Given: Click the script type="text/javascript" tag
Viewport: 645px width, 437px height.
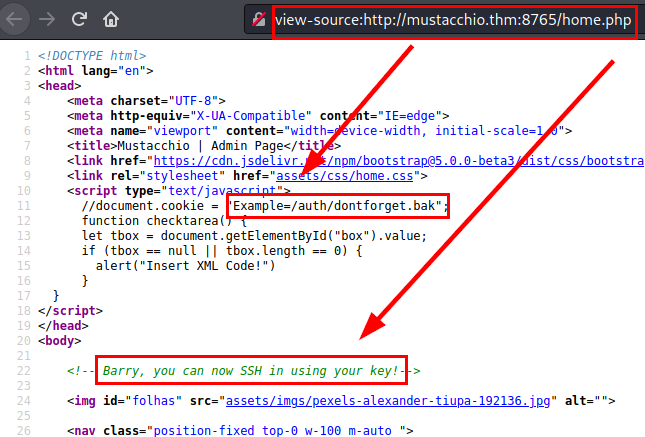Looking at the screenshot, I should (179, 191).
